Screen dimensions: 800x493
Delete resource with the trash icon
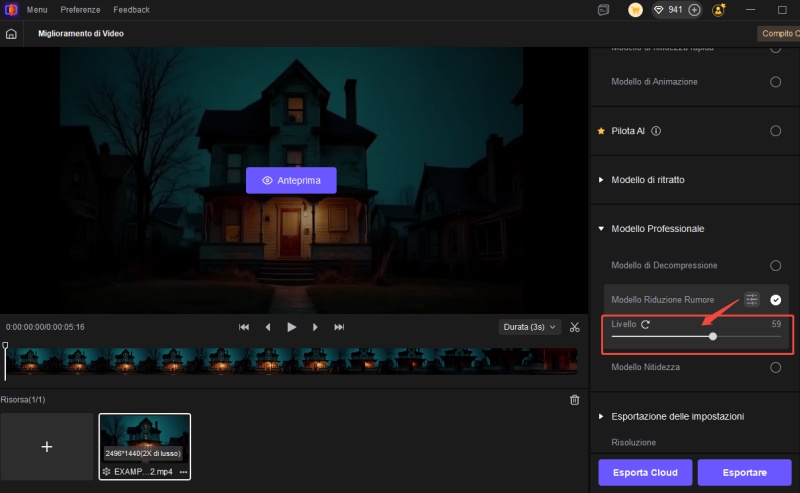coord(574,400)
